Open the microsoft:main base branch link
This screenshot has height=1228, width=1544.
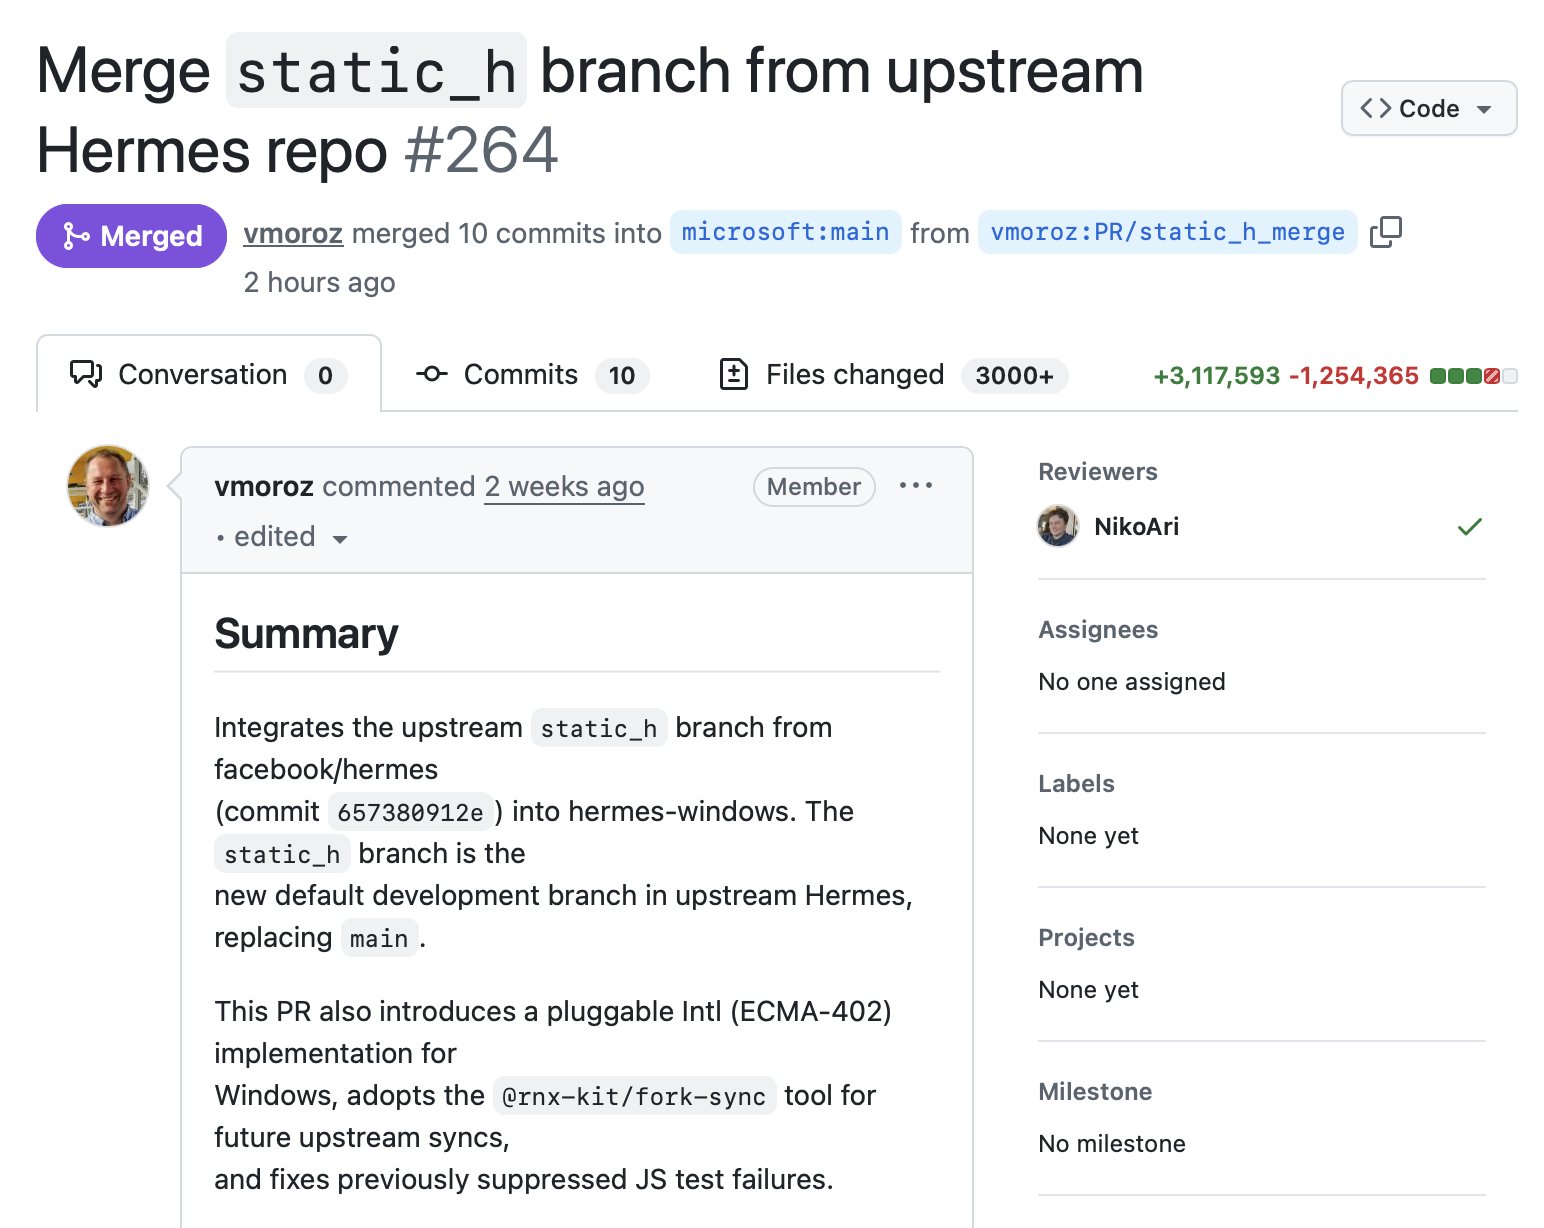click(785, 232)
